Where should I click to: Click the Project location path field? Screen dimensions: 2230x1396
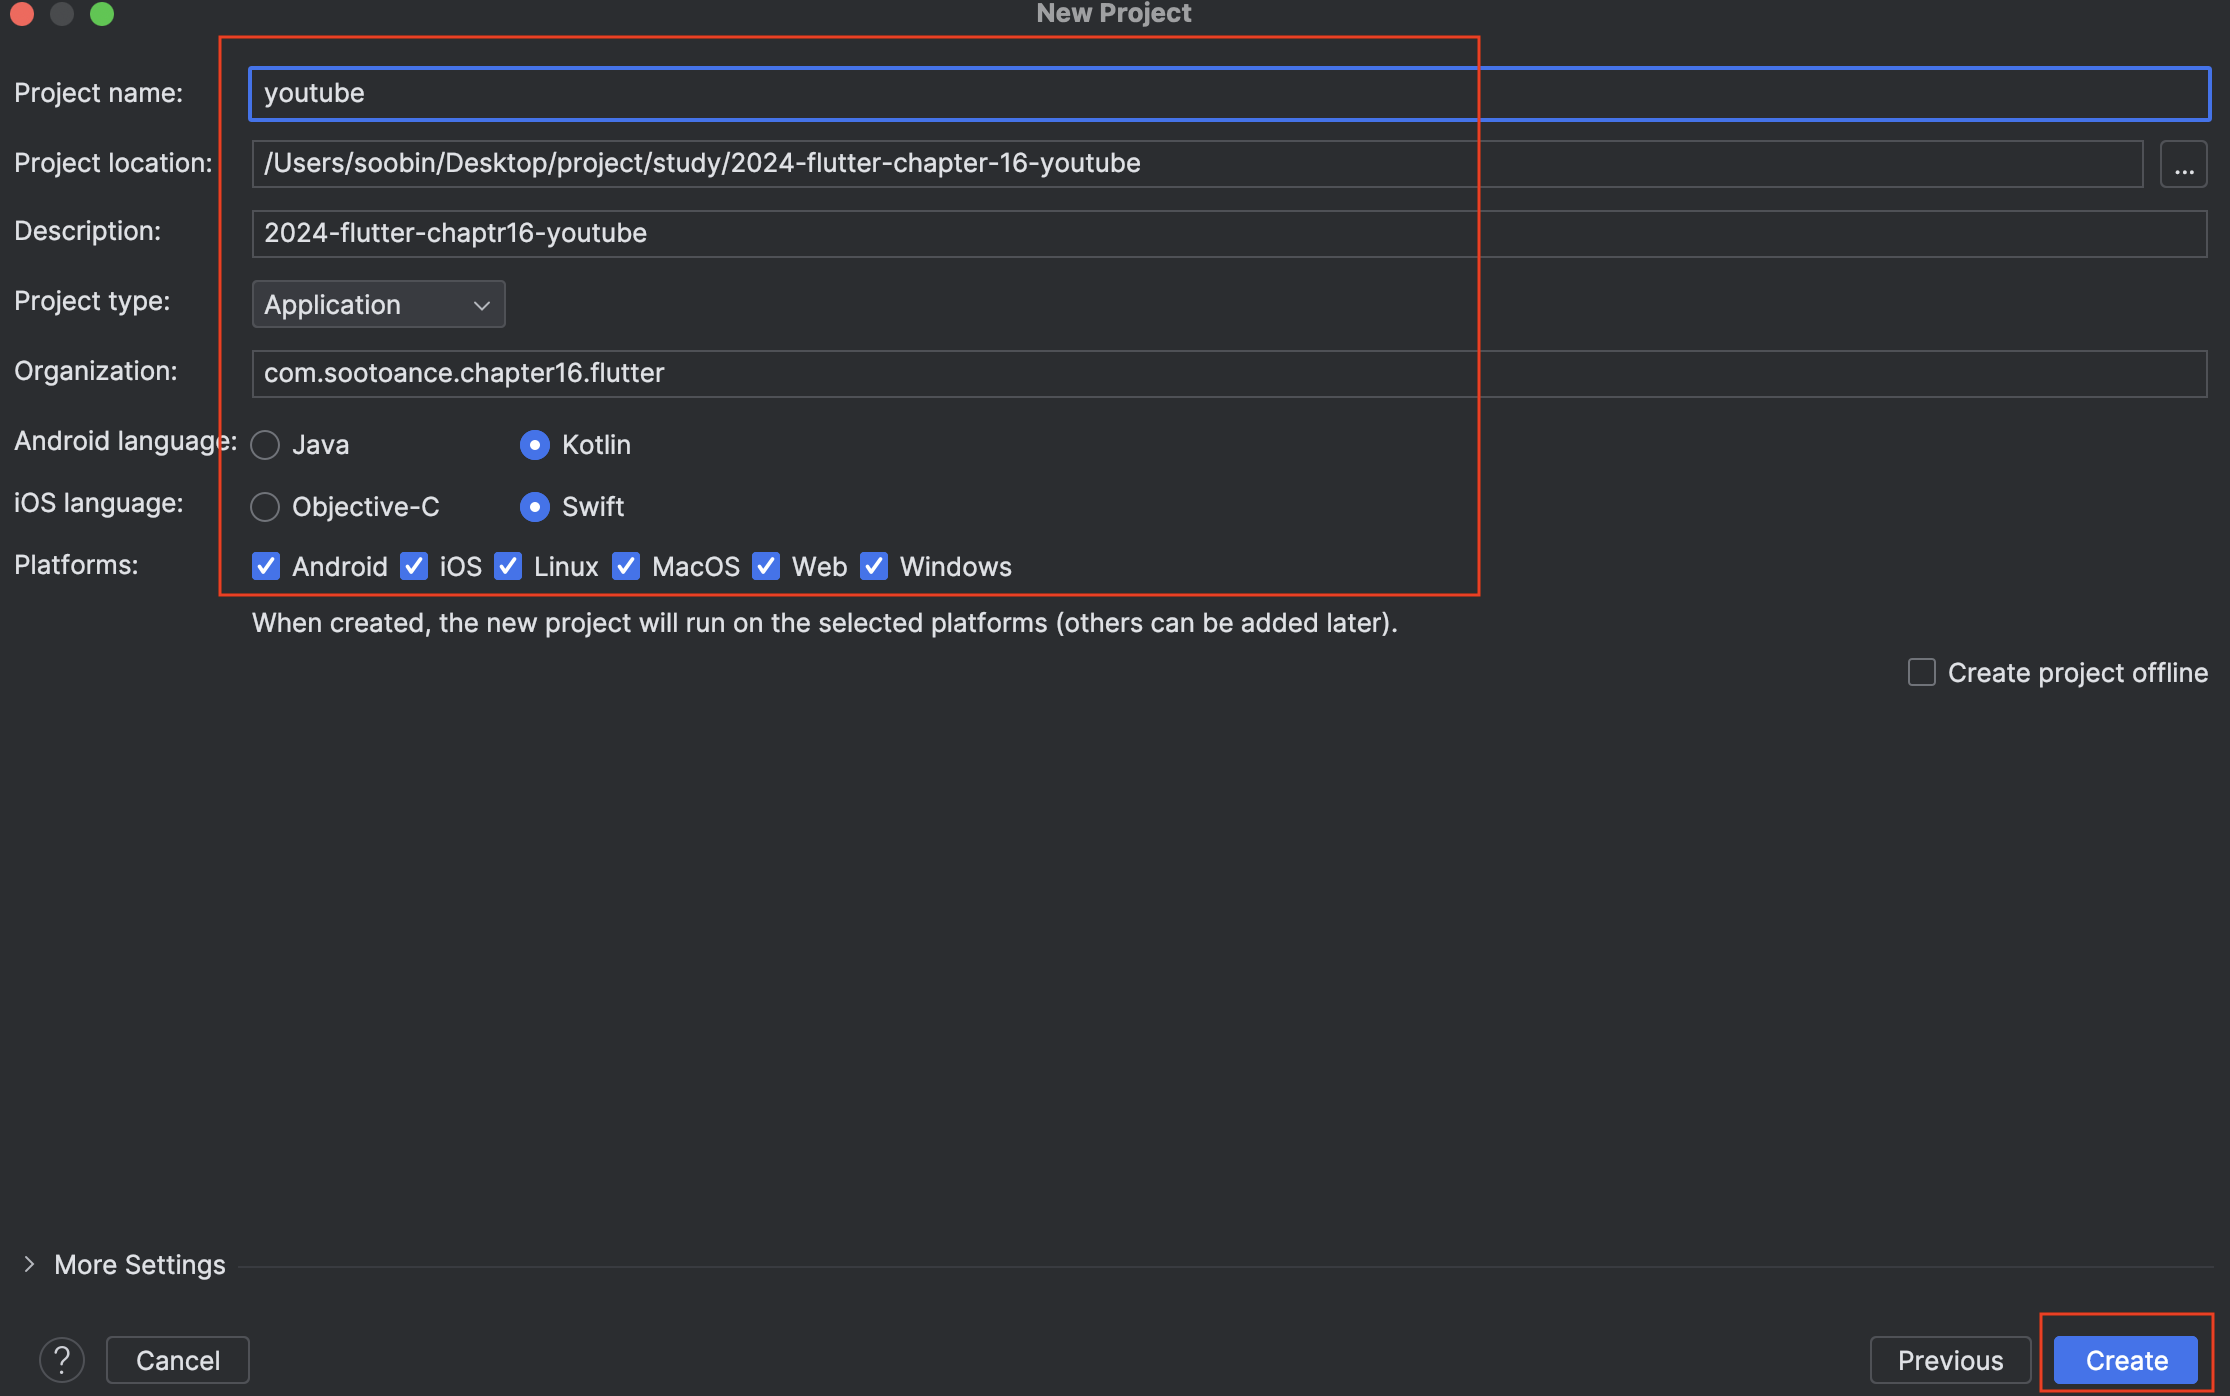click(1197, 164)
